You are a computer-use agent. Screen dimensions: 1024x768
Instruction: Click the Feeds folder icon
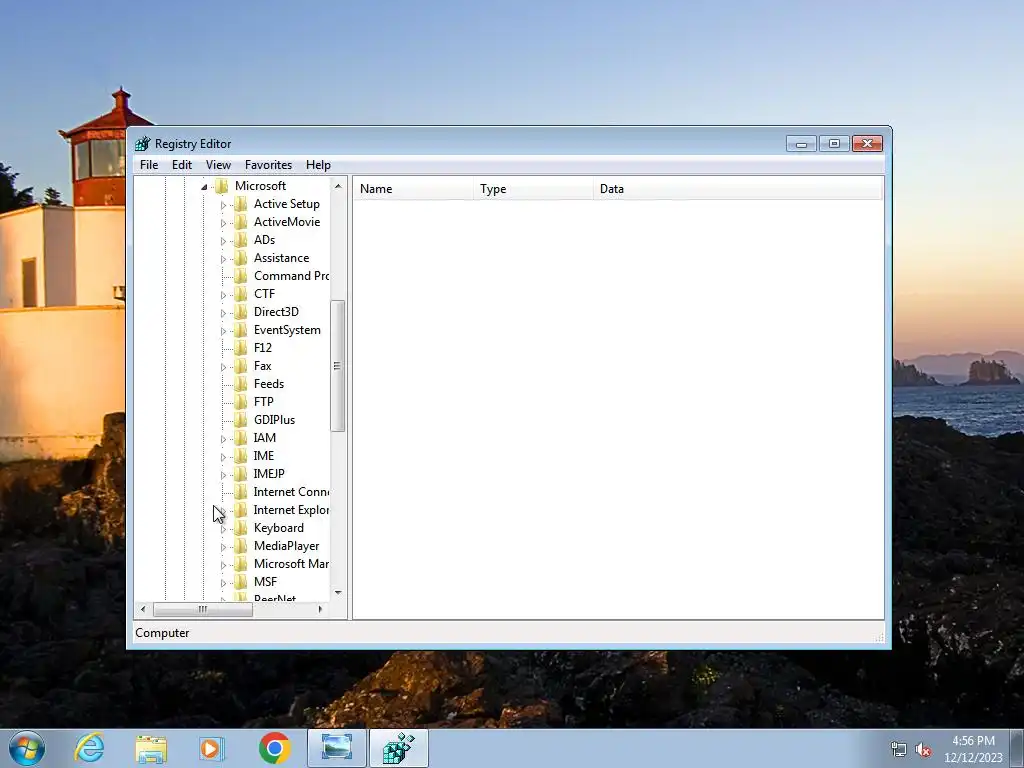[241, 383]
